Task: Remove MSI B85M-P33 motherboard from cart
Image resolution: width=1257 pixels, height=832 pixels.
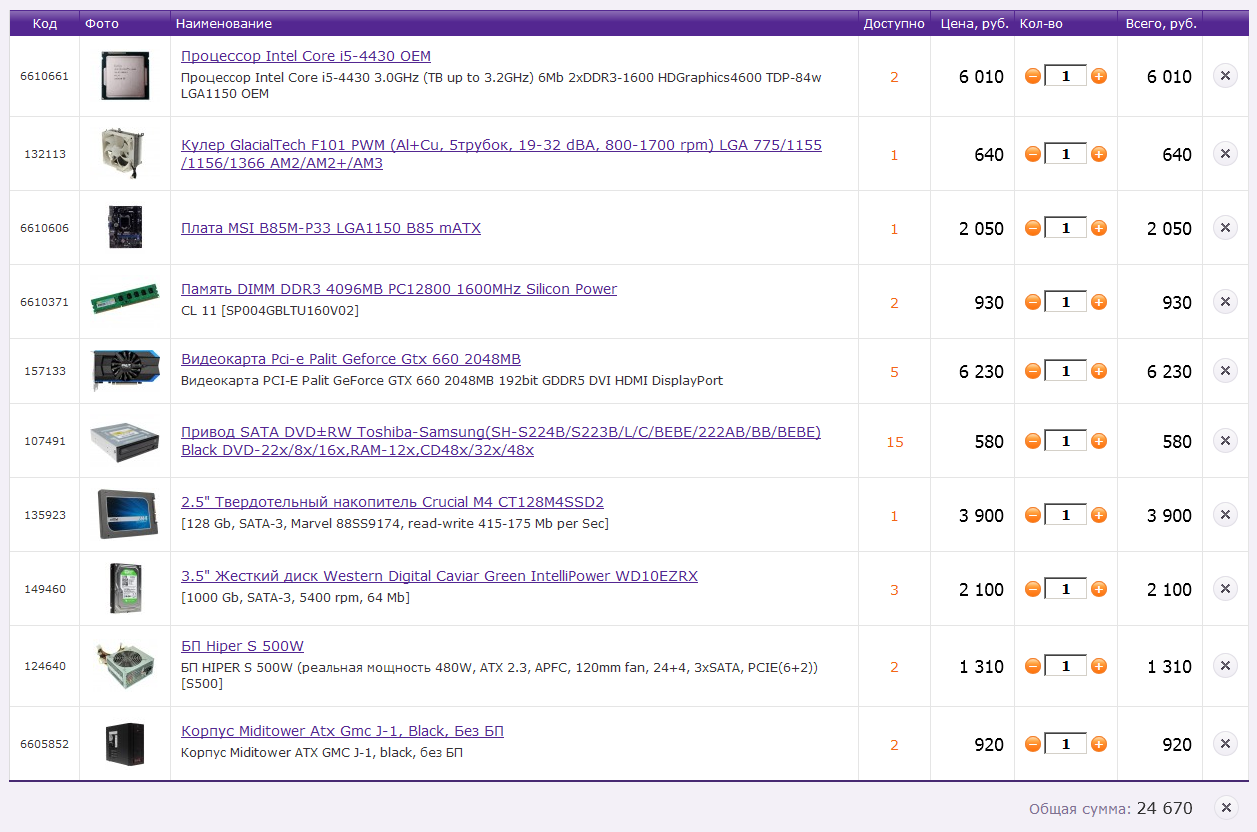Action: [x=1225, y=228]
